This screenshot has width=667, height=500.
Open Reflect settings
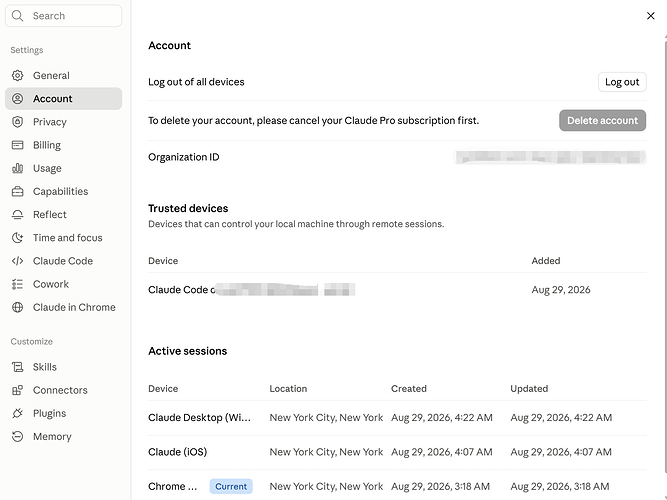tap(63, 214)
